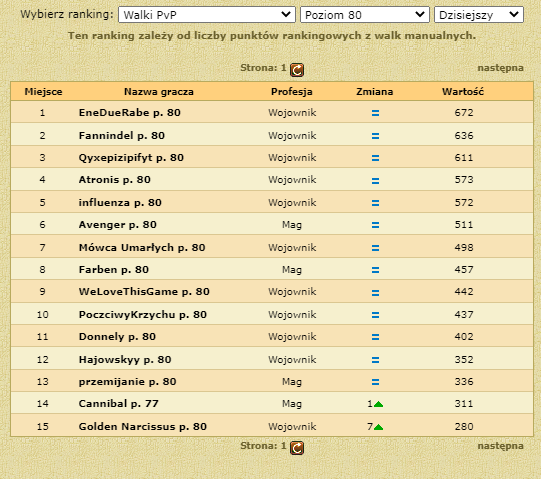Open the Dzisiejszy period dropdown
541x479 pixels.
(479, 15)
